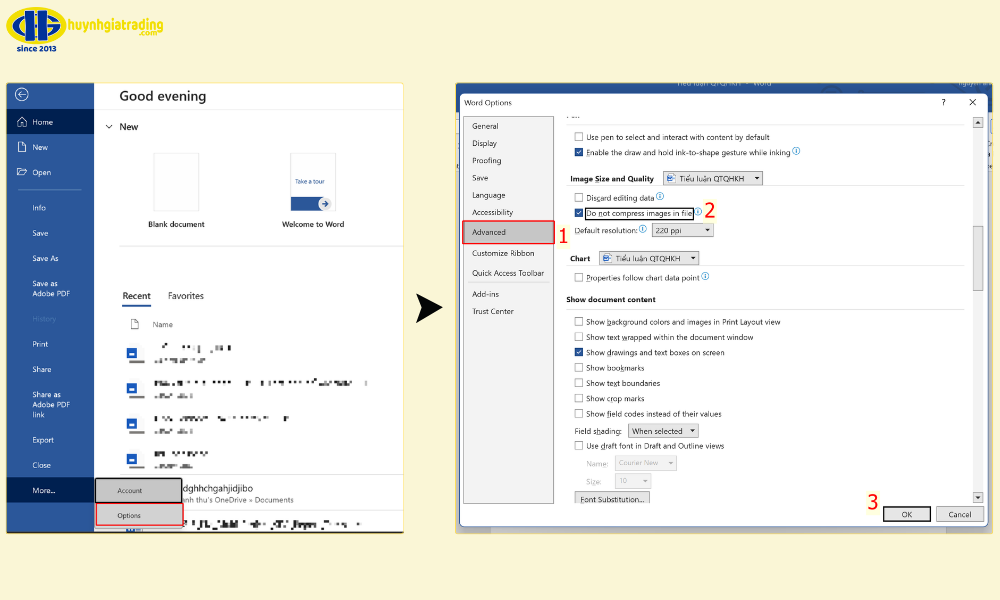Open the Blank document thumbnail

(176, 182)
